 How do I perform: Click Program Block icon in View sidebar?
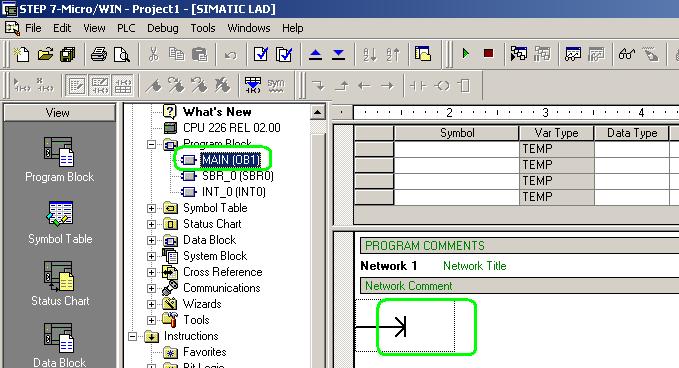tap(59, 160)
